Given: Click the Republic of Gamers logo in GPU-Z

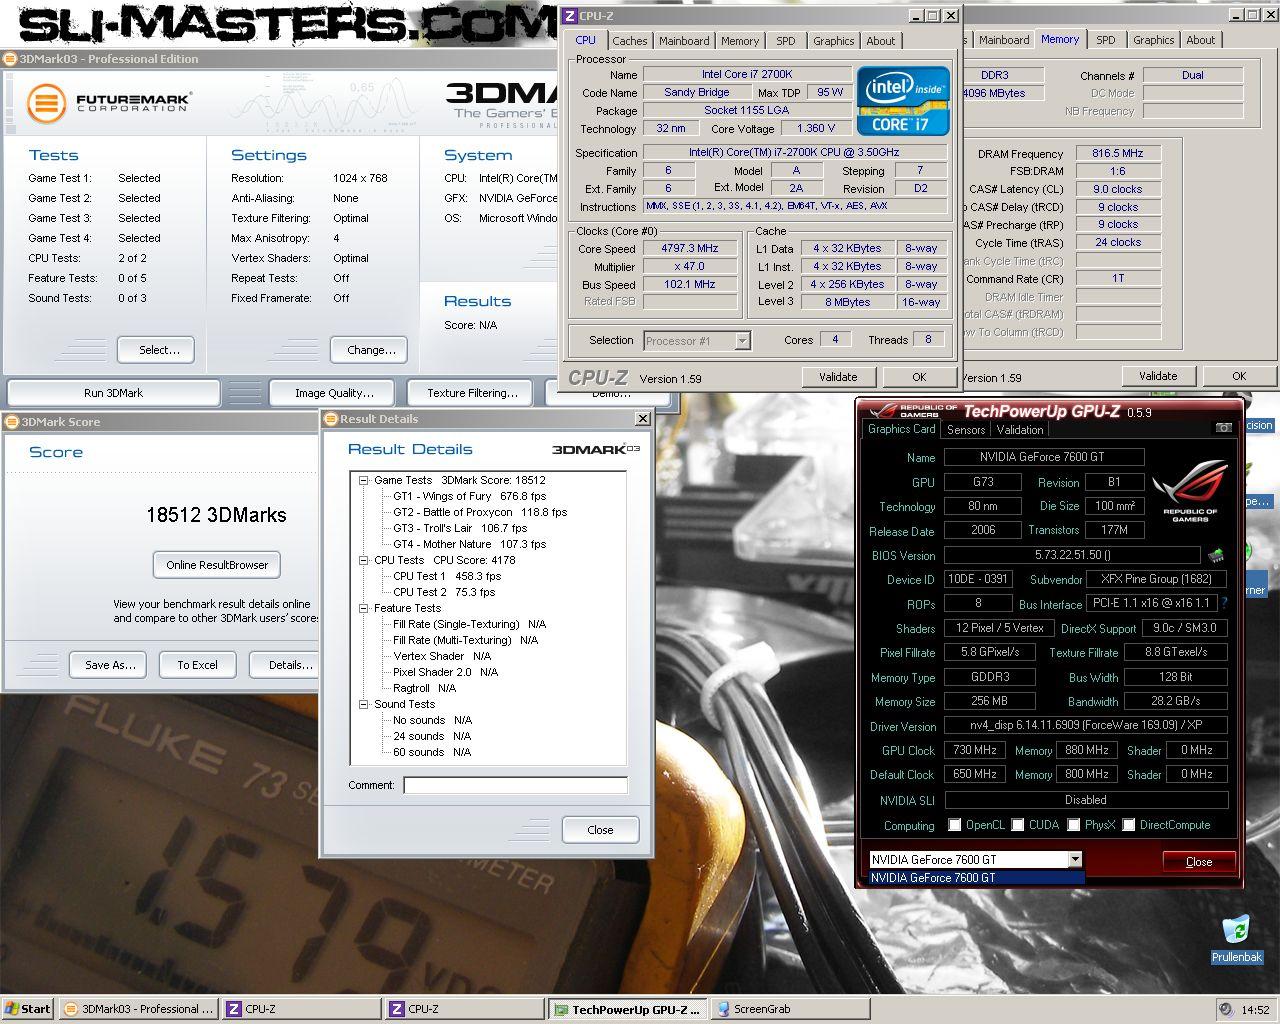Looking at the screenshot, I should pyautogui.click(x=1190, y=490).
